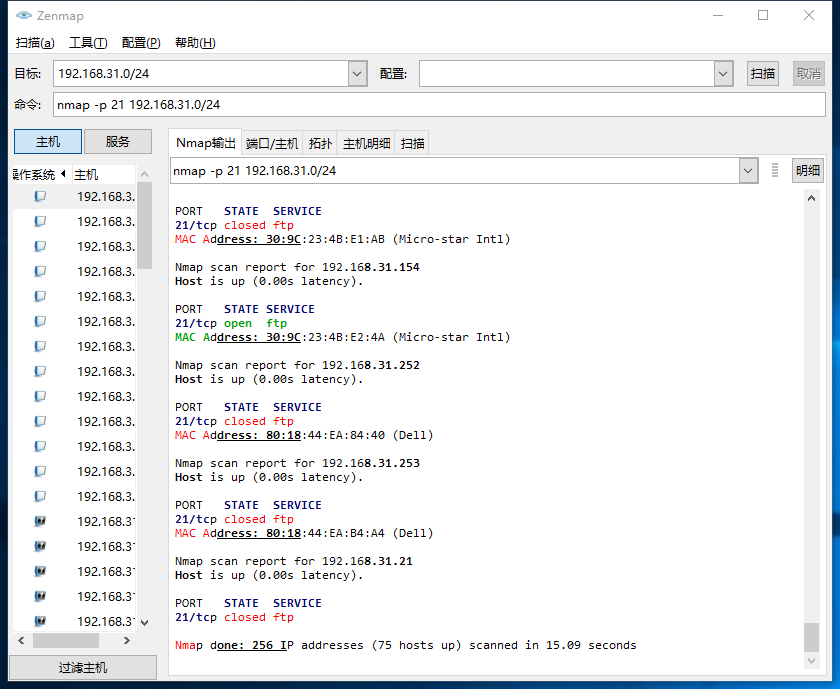Click the host list scroll-down arrow

[x=144, y=623]
